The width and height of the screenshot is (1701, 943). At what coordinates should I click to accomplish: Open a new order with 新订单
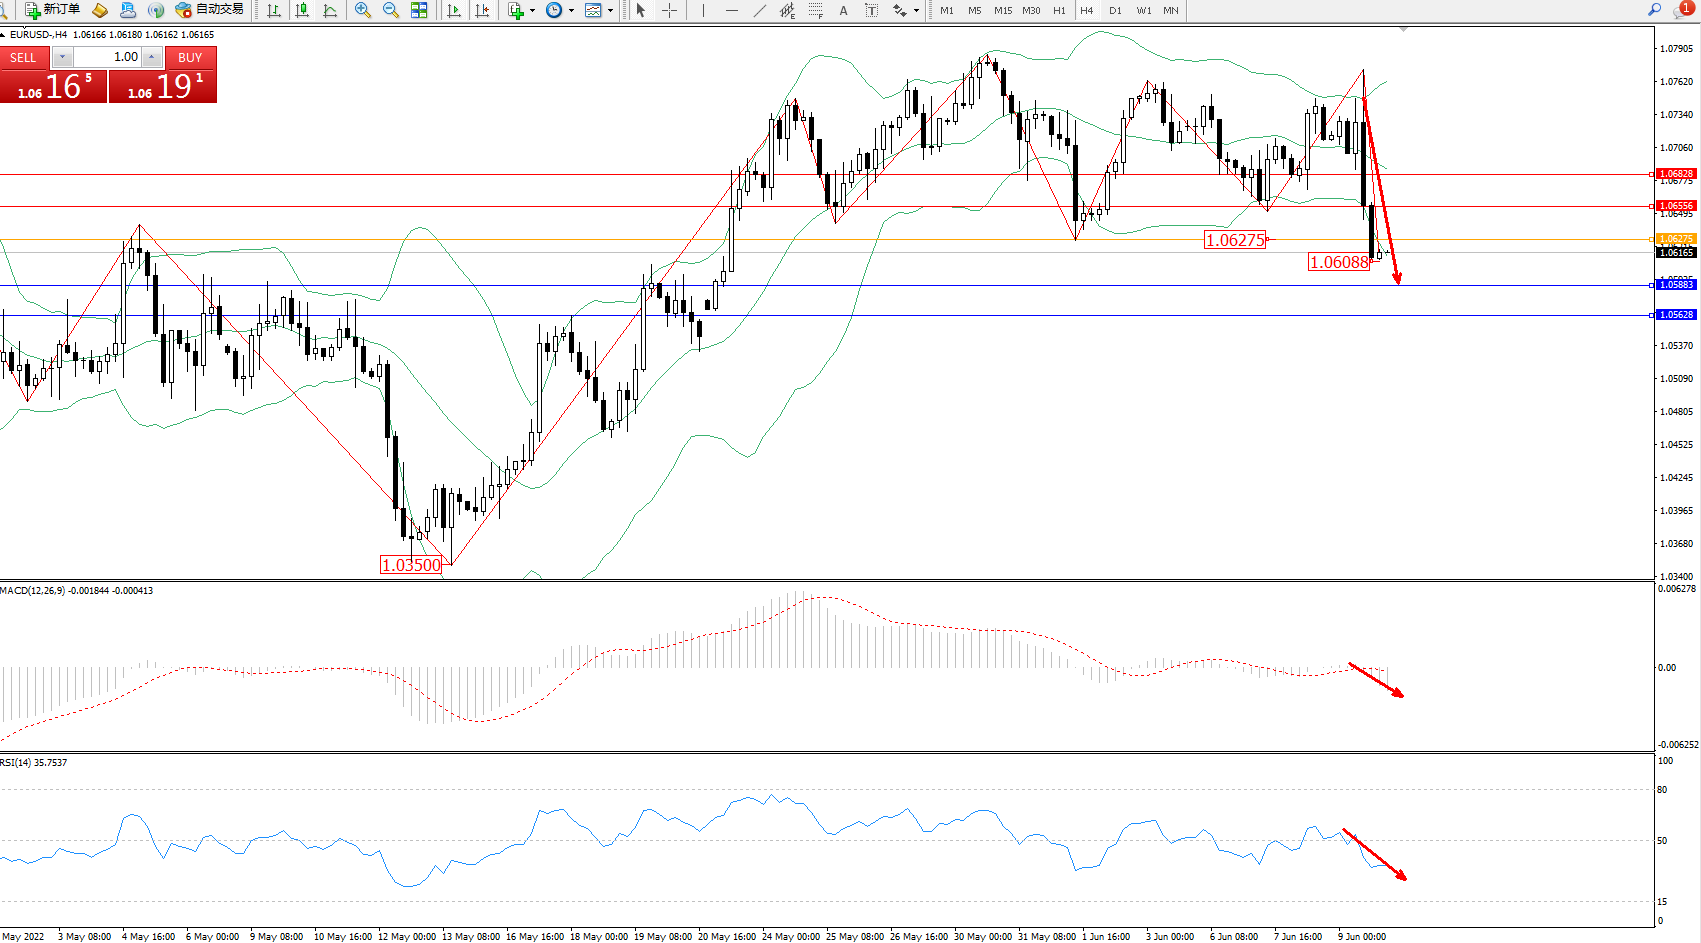[x=53, y=10]
